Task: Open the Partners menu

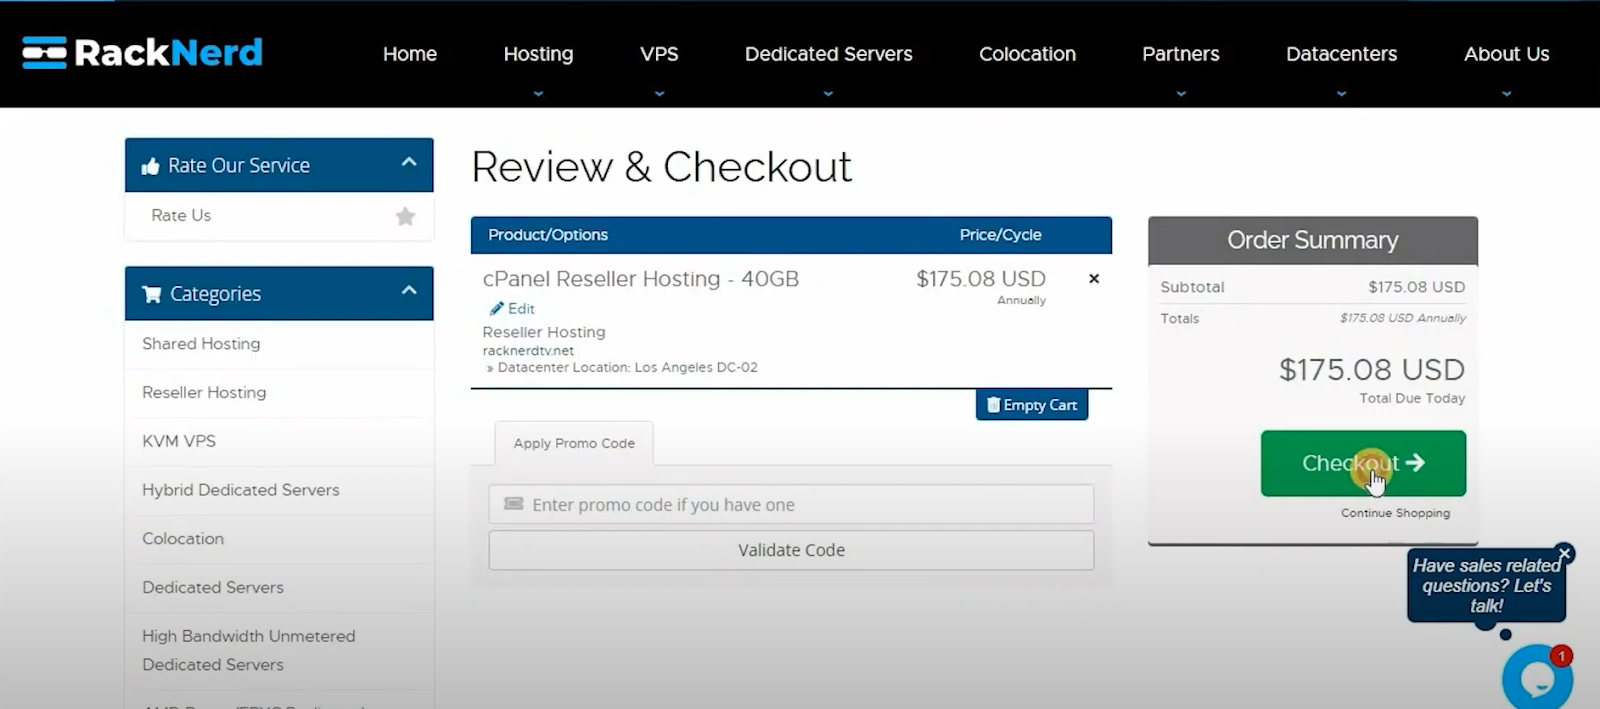Action: click(x=1181, y=54)
